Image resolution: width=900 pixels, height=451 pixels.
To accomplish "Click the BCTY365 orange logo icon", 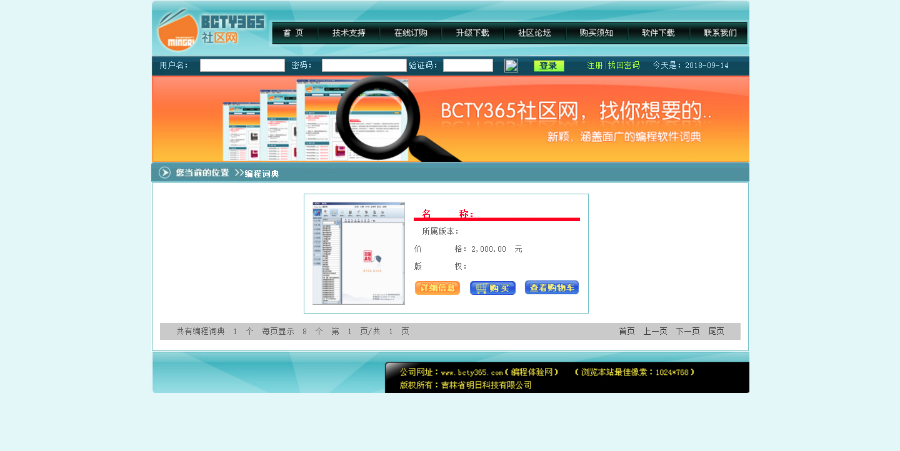I will (x=177, y=30).
